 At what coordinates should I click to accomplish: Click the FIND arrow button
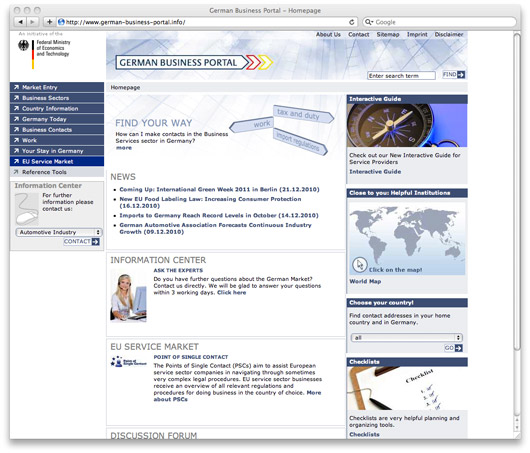tap(454, 74)
